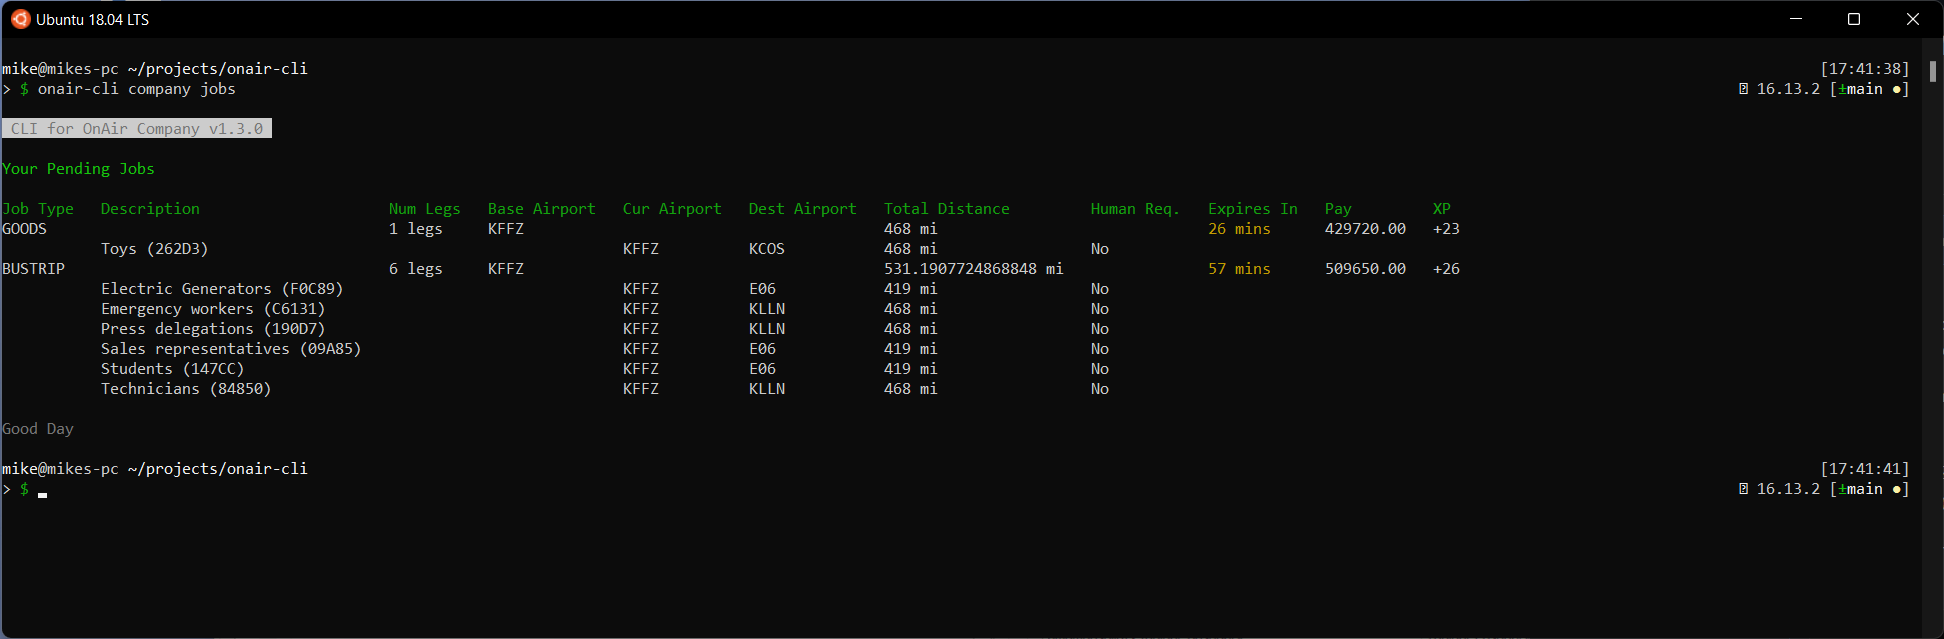The height and width of the screenshot is (639, 1944).
Task: Click the '531.1907724868848 mi' distance
Action: coord(974,269)
